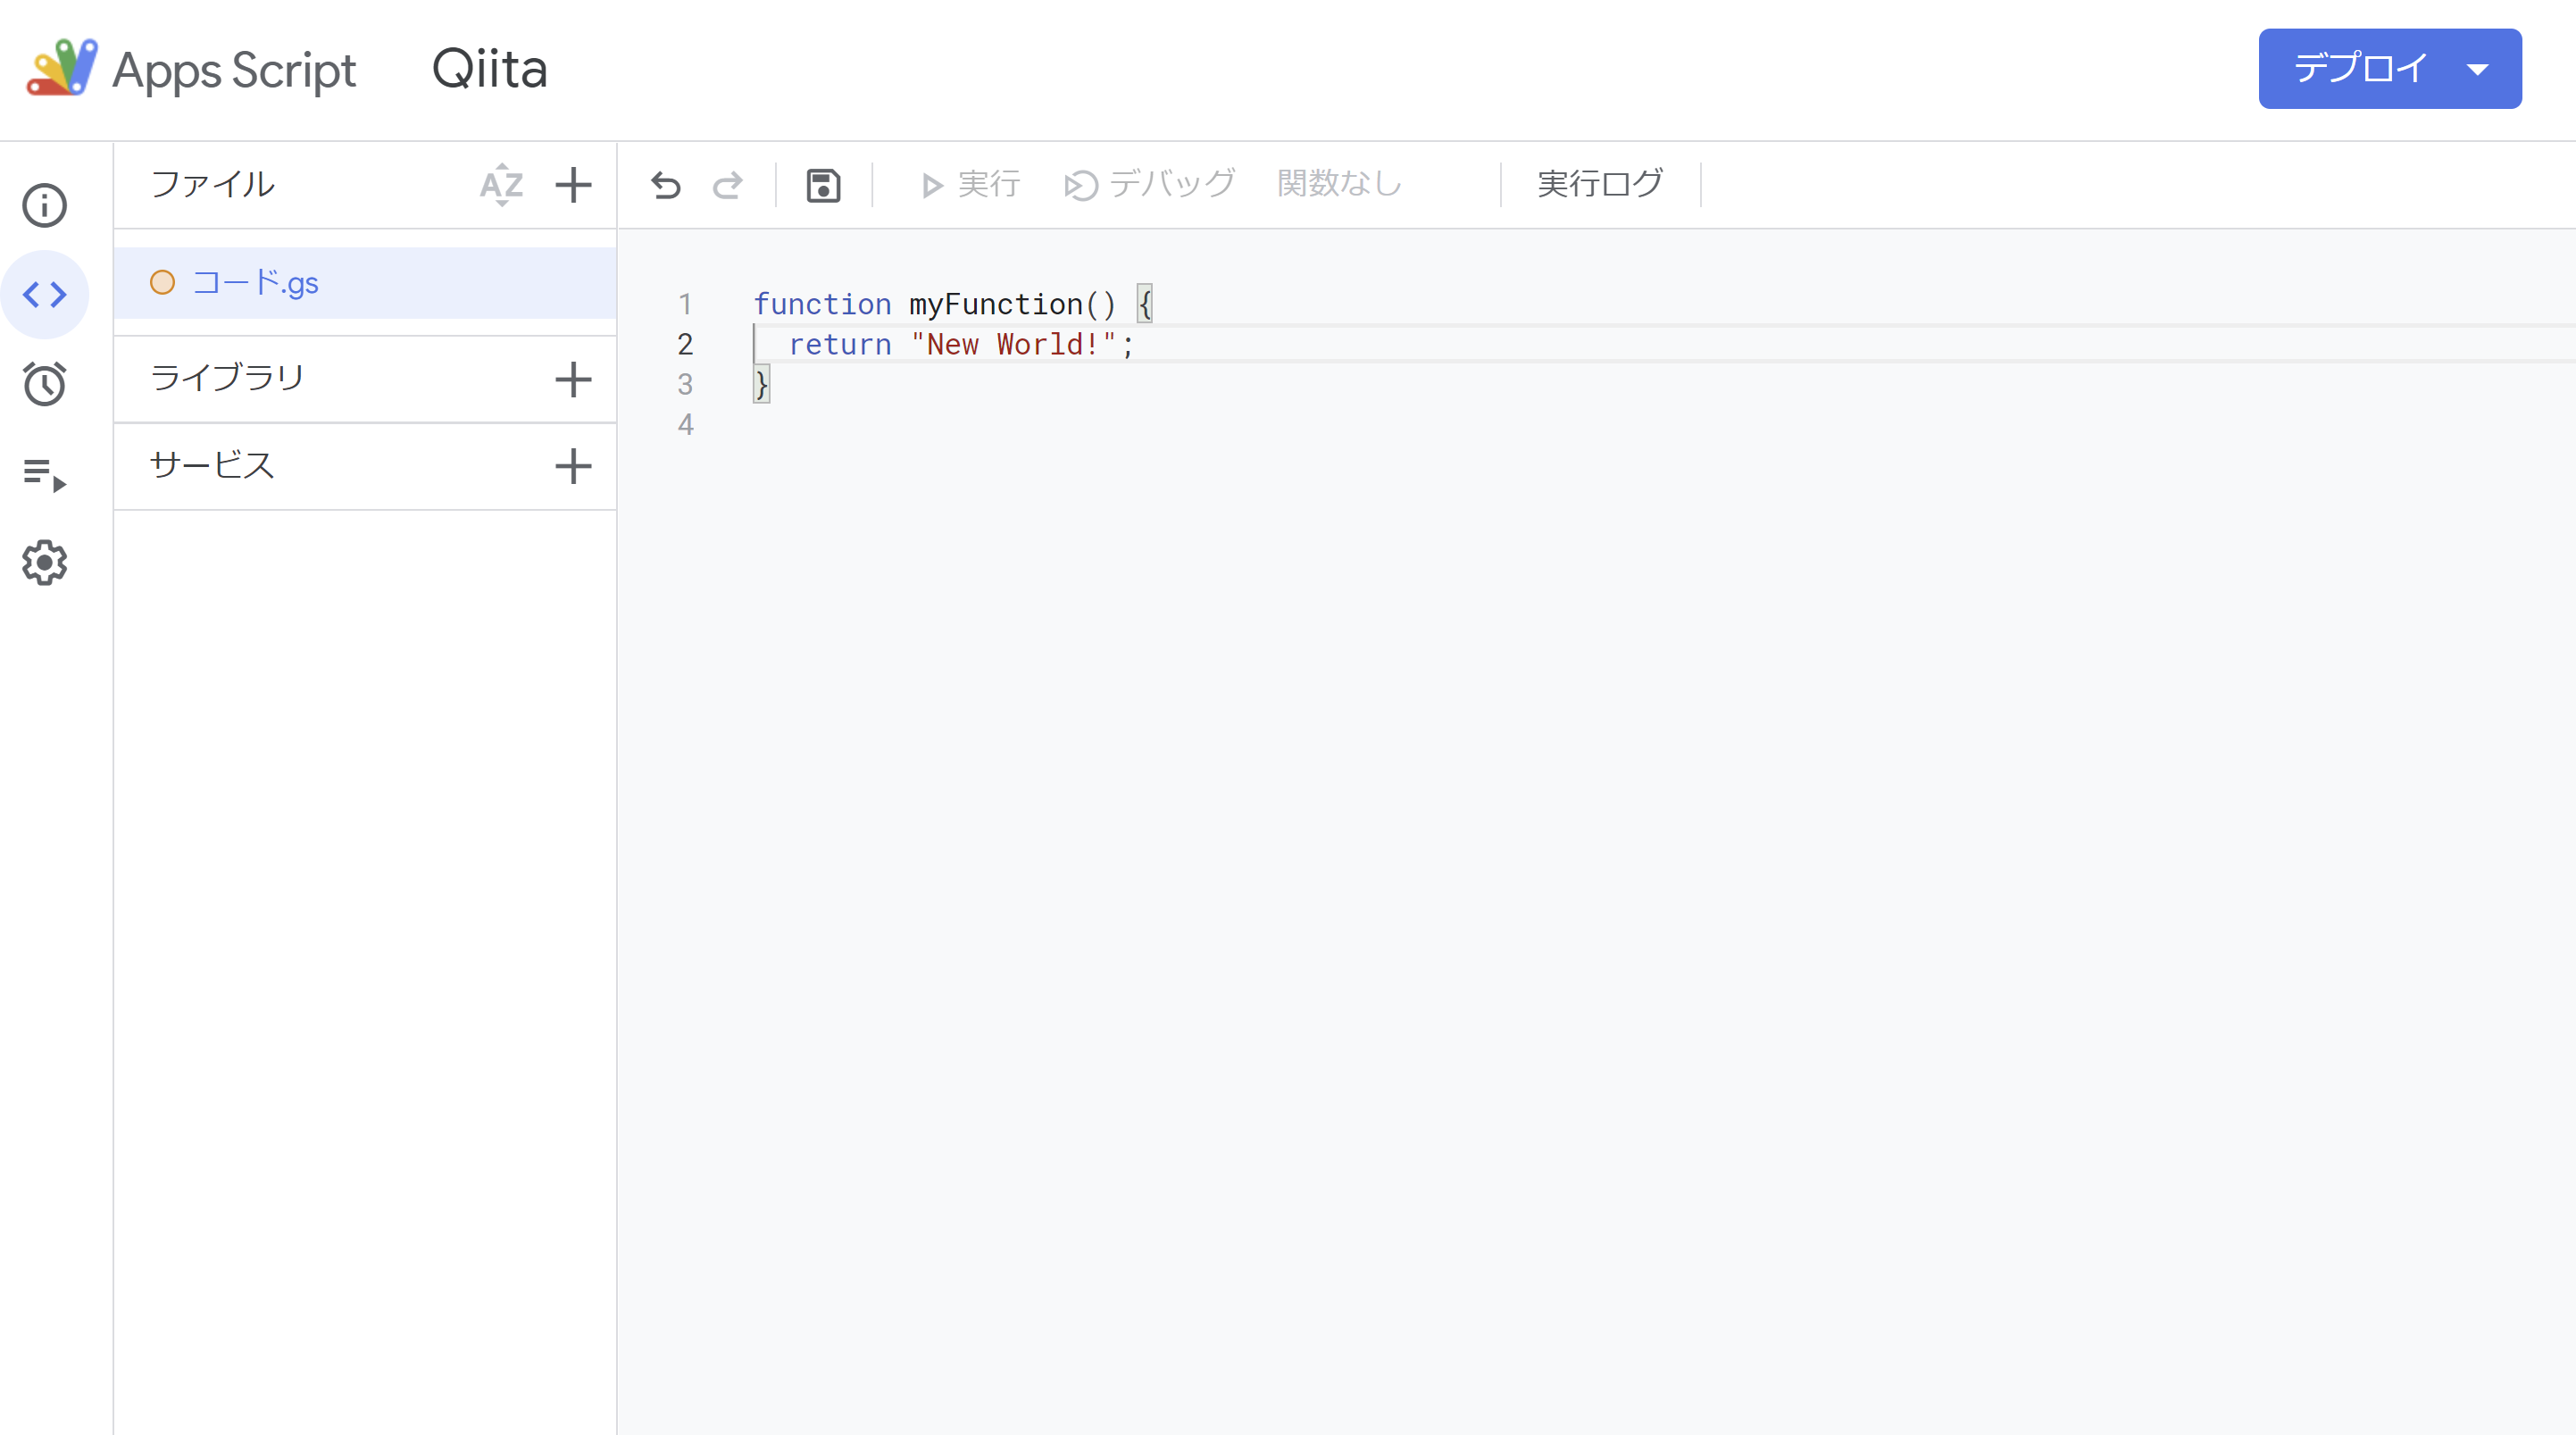This screenshot has width=2576, height=1435.
Task: Open the 関数なし function selector
Action: click(x=1340, y=183)
